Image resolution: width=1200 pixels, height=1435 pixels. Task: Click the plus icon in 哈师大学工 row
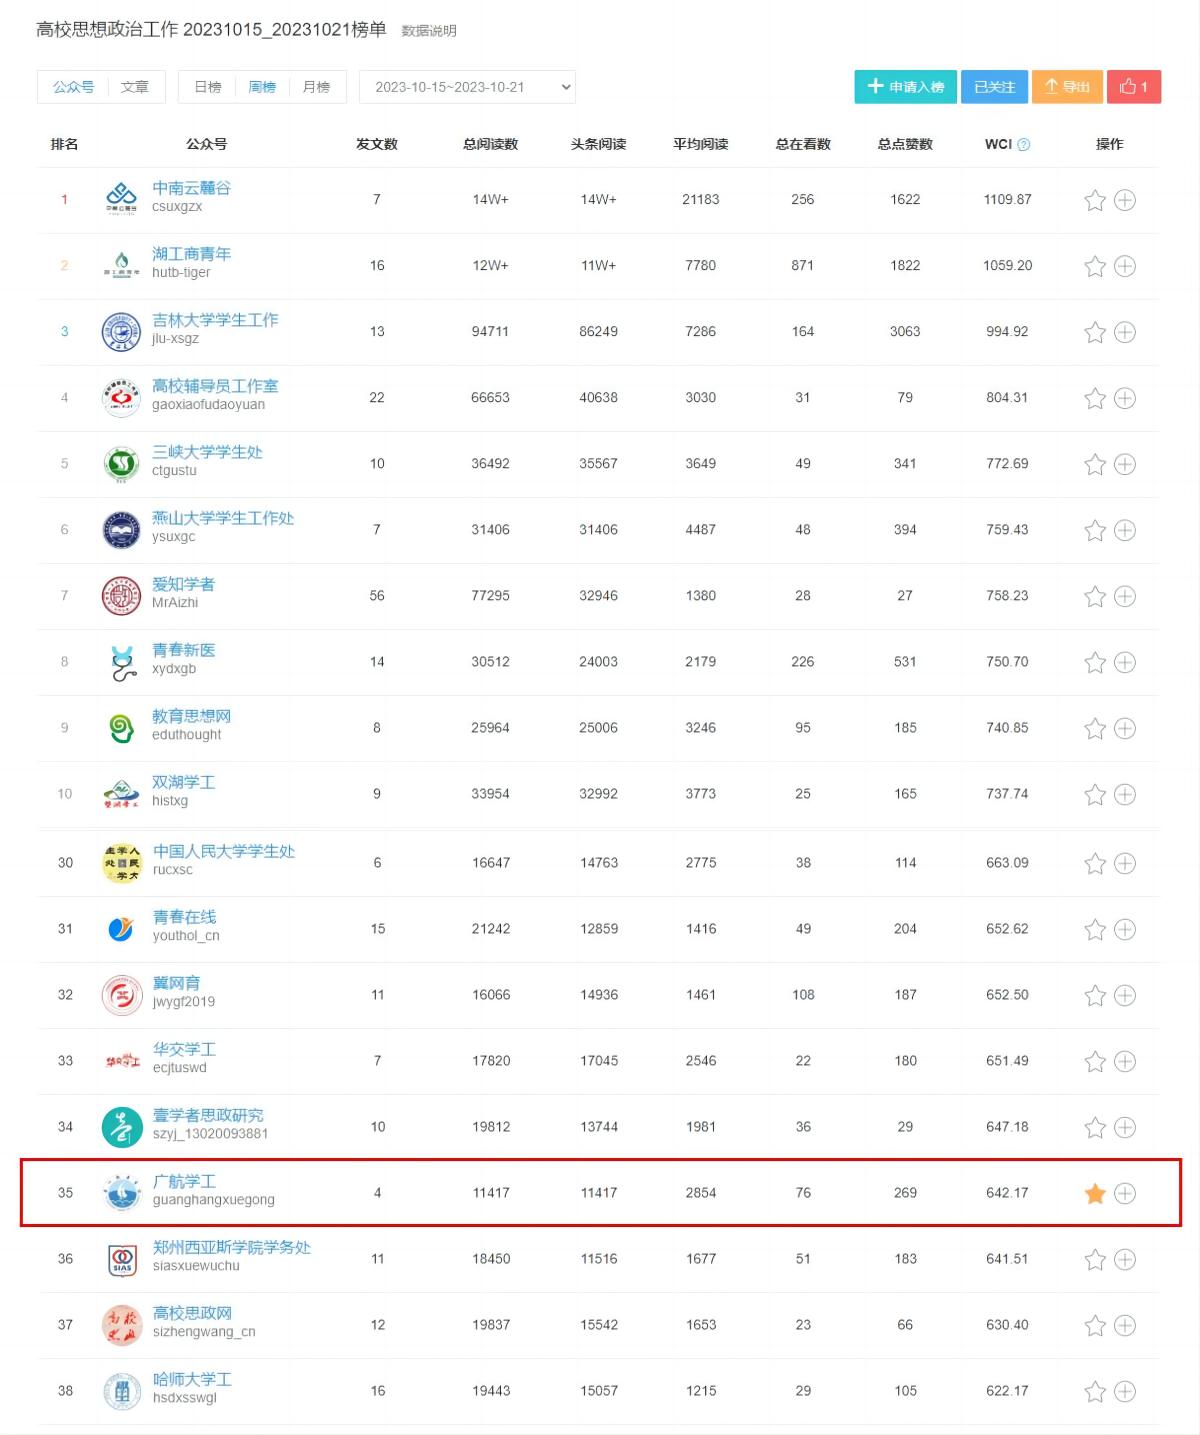[1125, 1391]
